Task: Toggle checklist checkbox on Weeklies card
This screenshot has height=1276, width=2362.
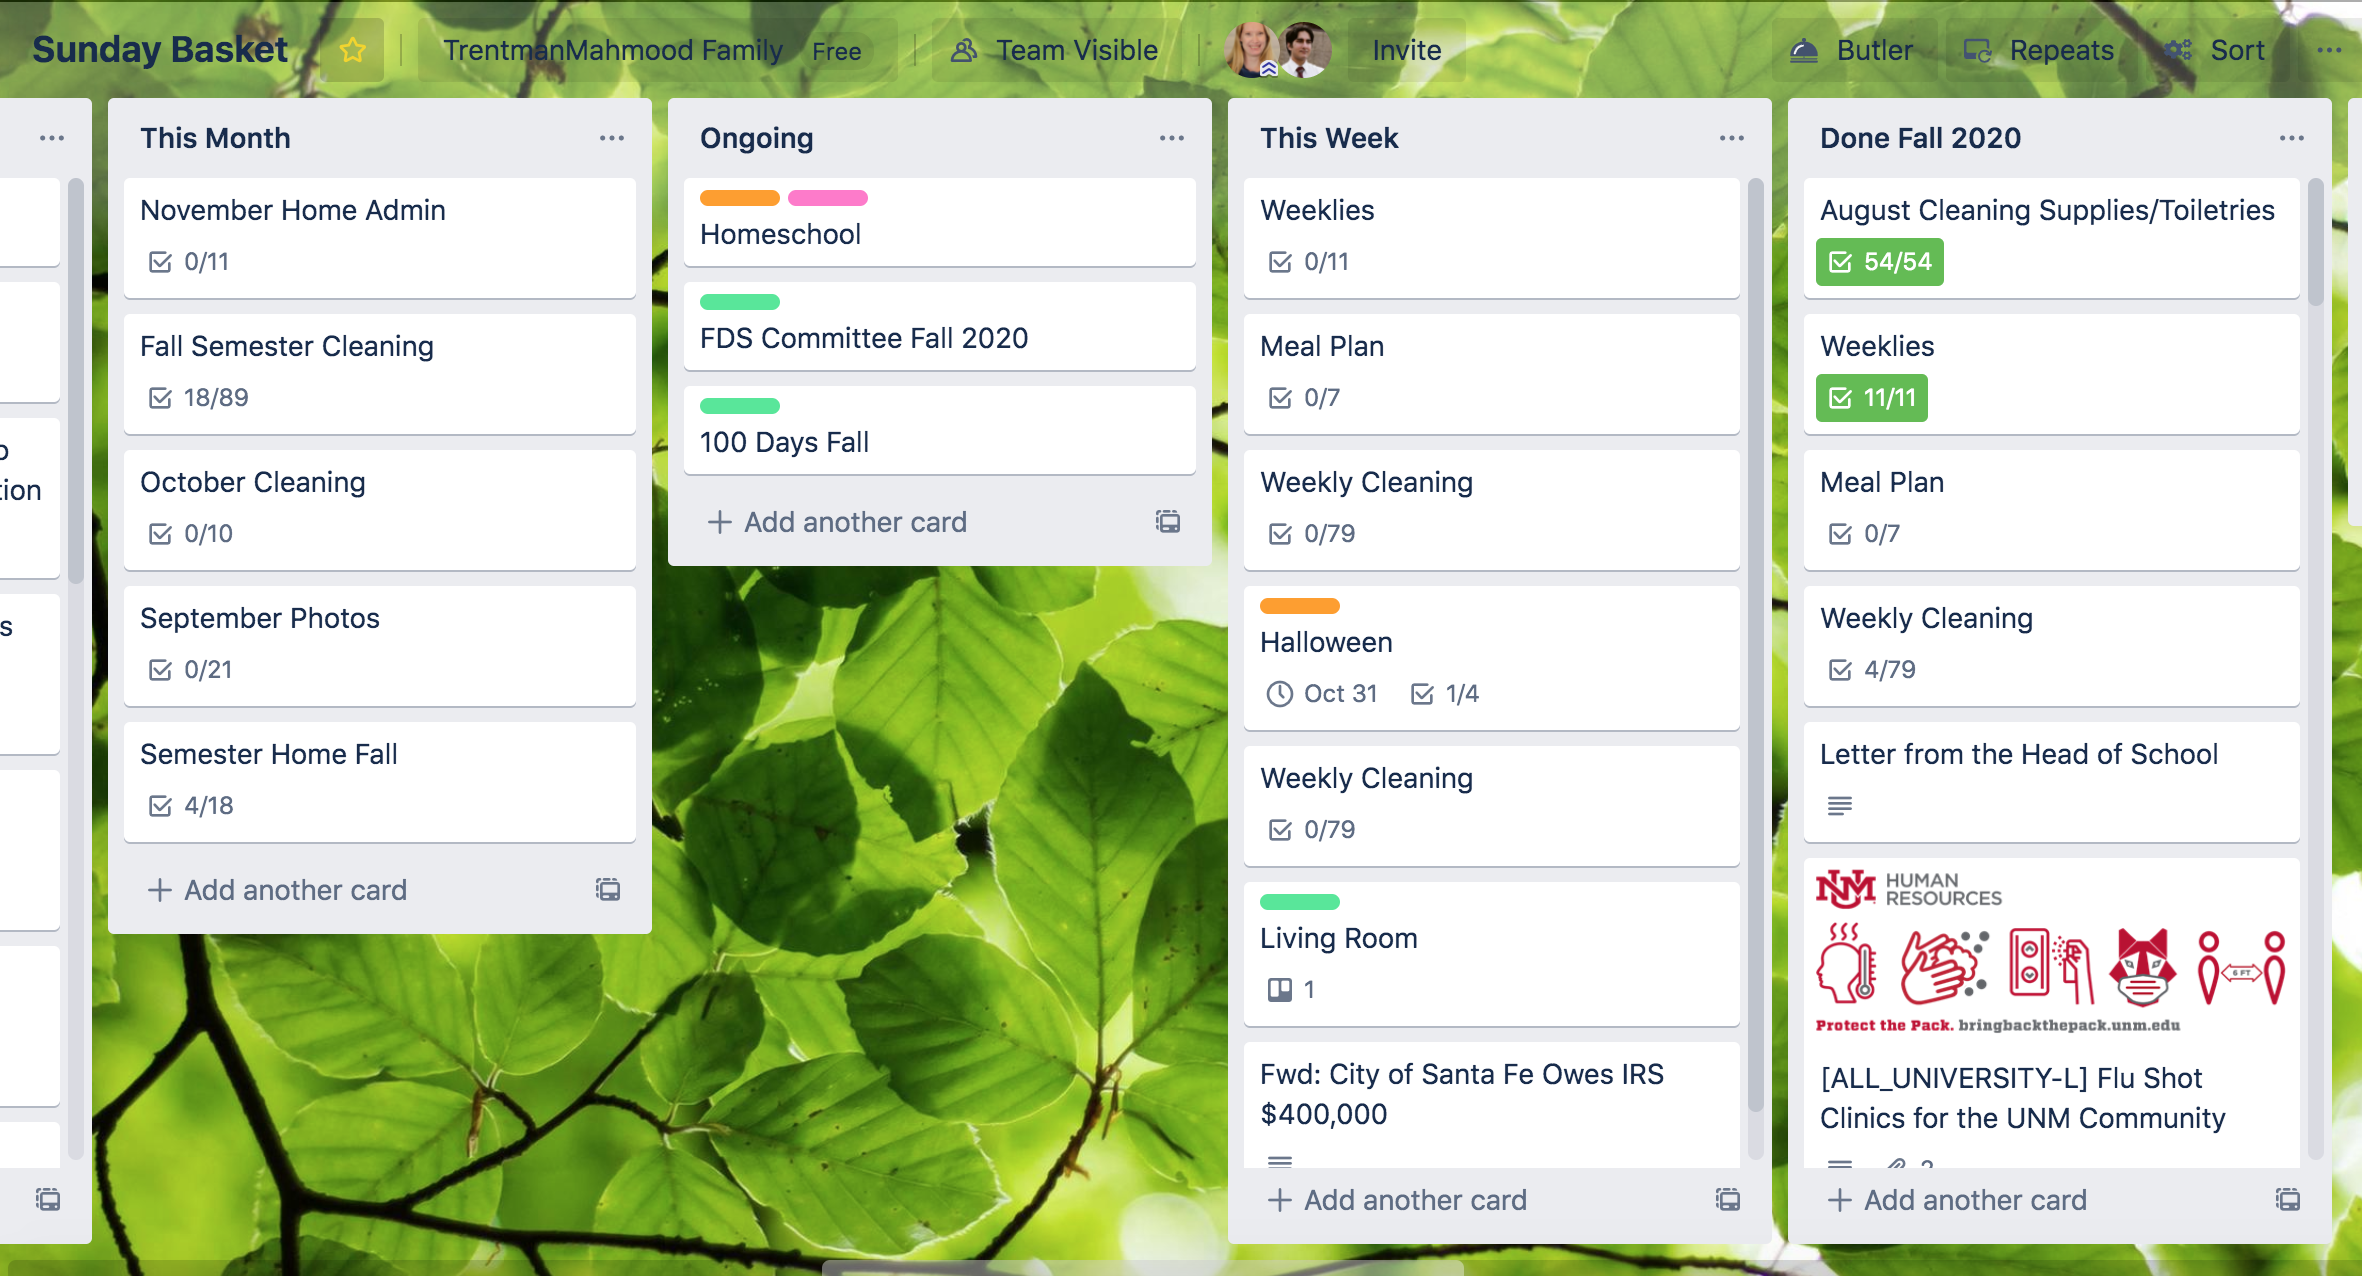Action: (x=1282, y=259)
